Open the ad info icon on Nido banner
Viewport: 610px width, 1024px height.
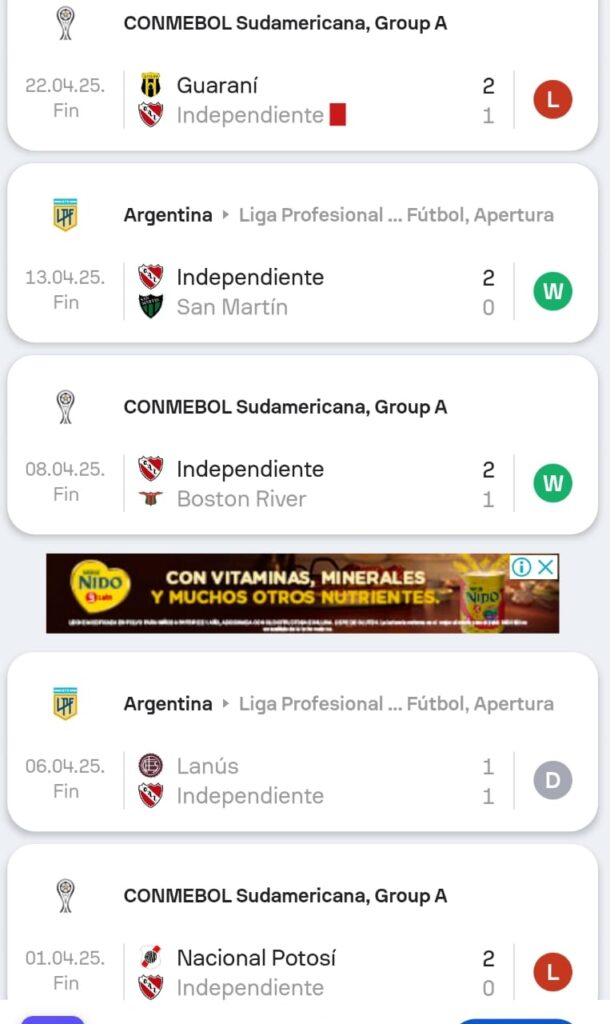(521, 567)
